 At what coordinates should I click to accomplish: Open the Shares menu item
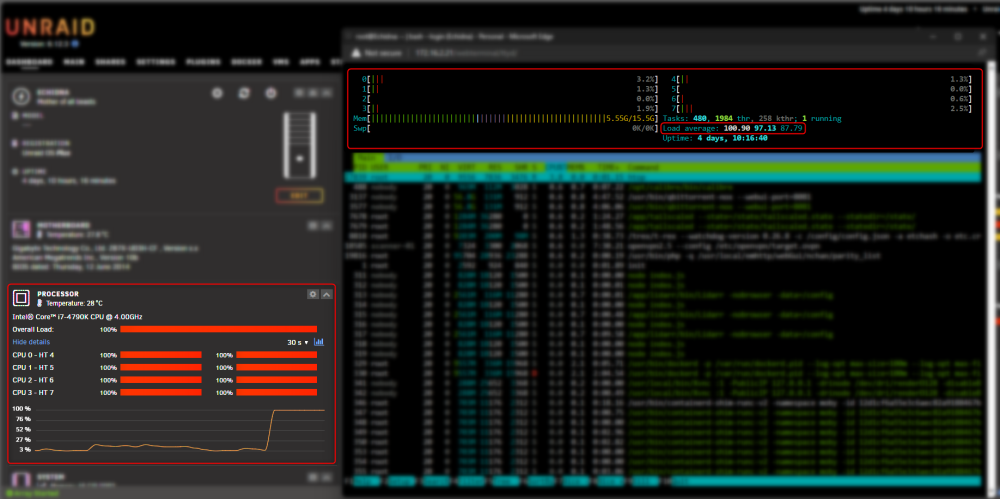pyautogui.click(x=110, y=63)
